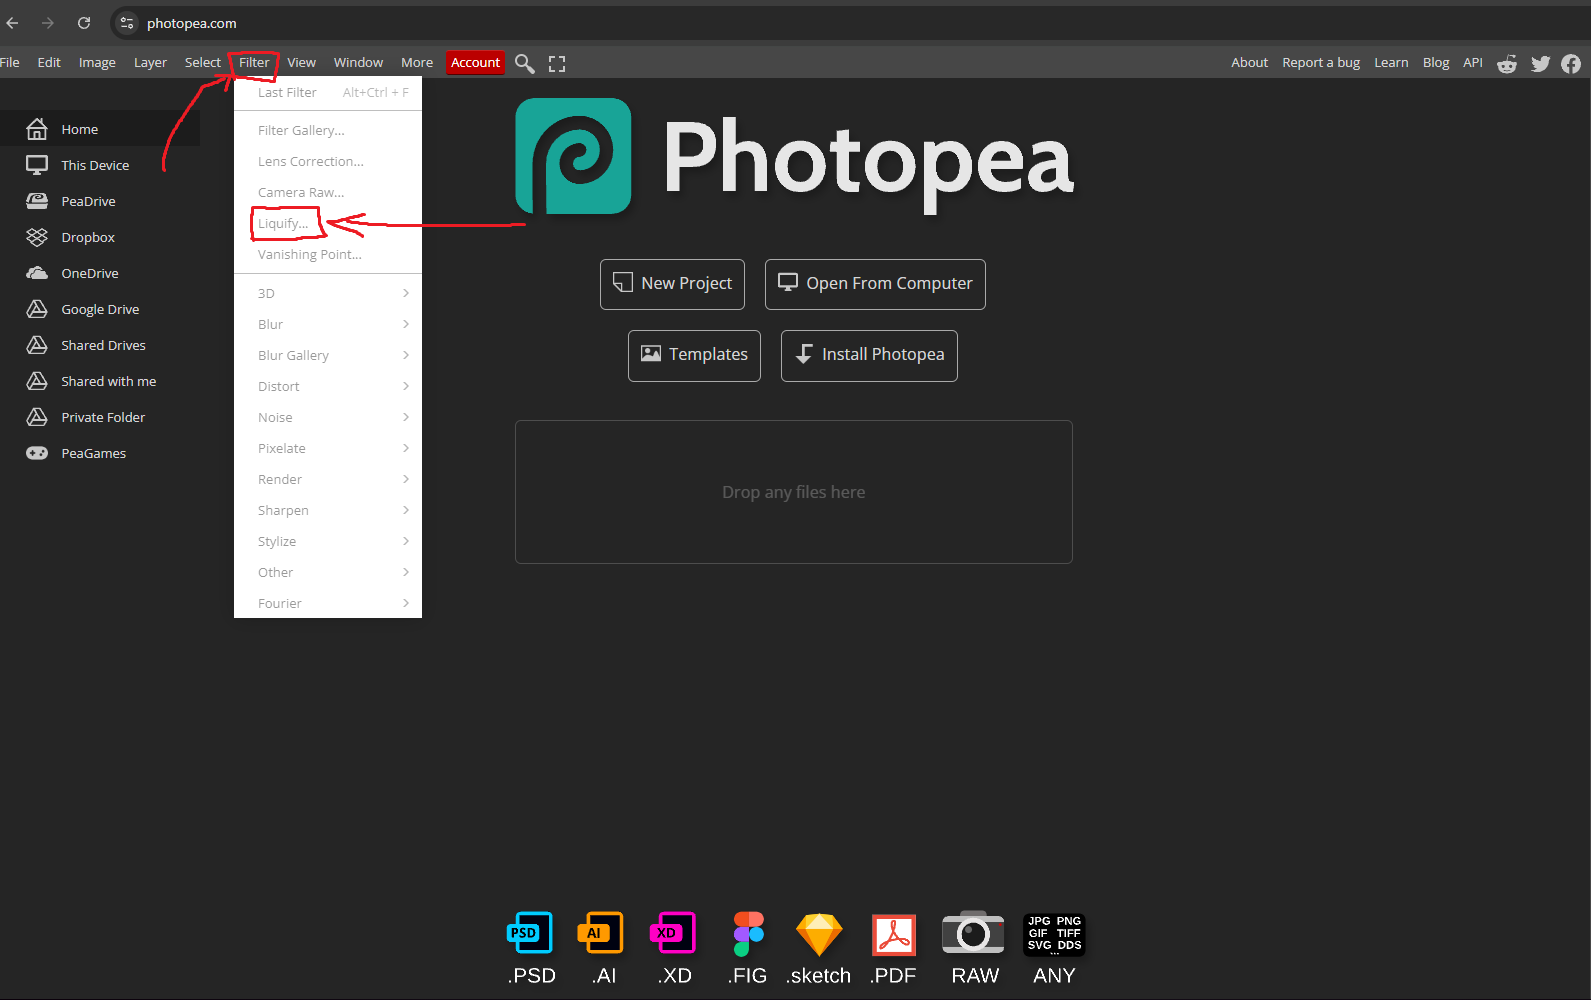This screenshot has width=1591, height=1000.
Task: Open the Select menu
Action: pyautogui.click(x=202, y=62)
